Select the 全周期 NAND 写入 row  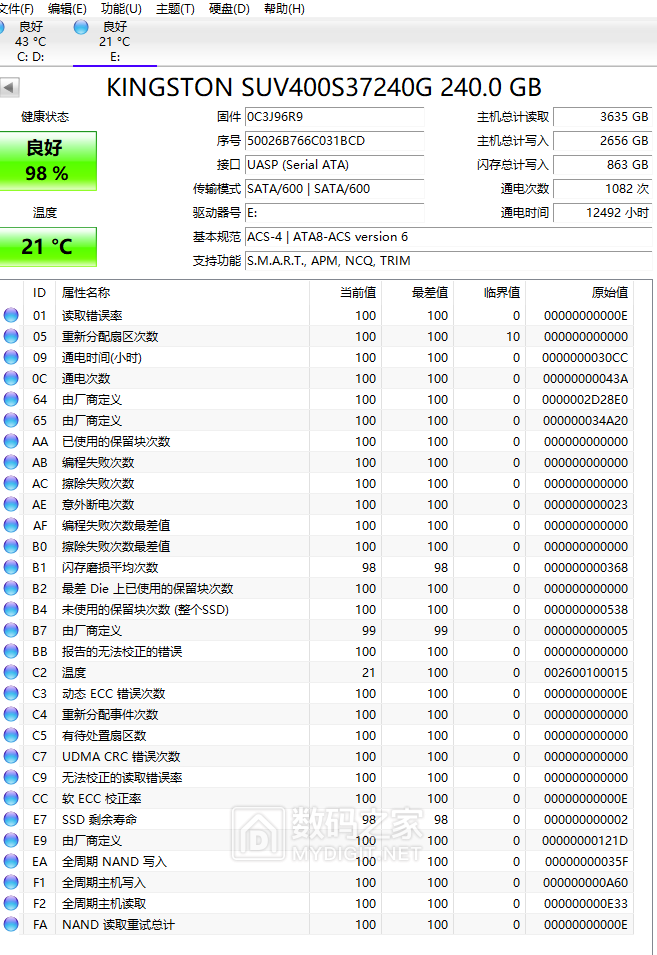pos(317,862)
